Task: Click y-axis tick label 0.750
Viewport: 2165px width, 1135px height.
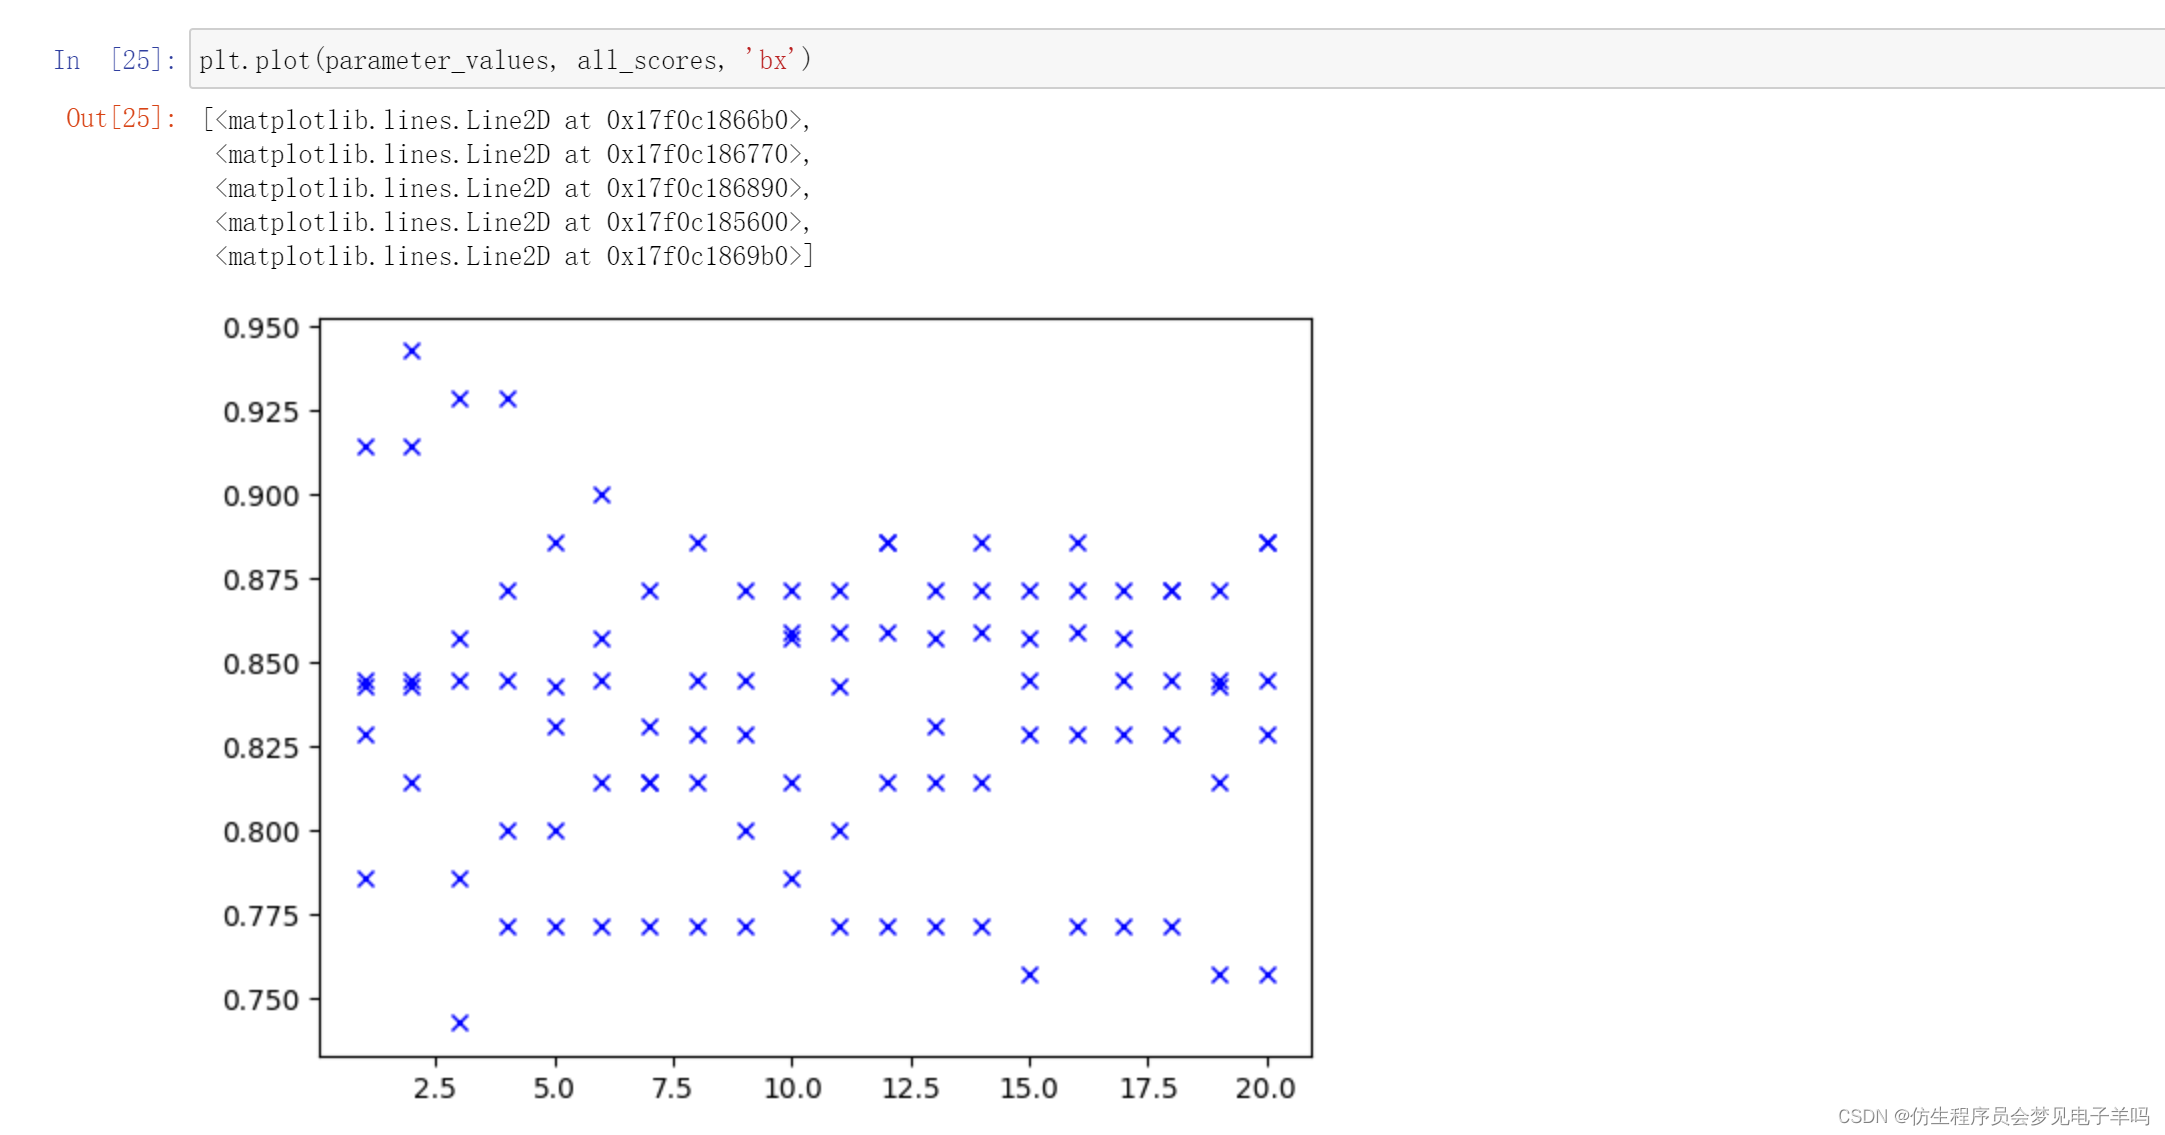Action: pos(261,1000)
